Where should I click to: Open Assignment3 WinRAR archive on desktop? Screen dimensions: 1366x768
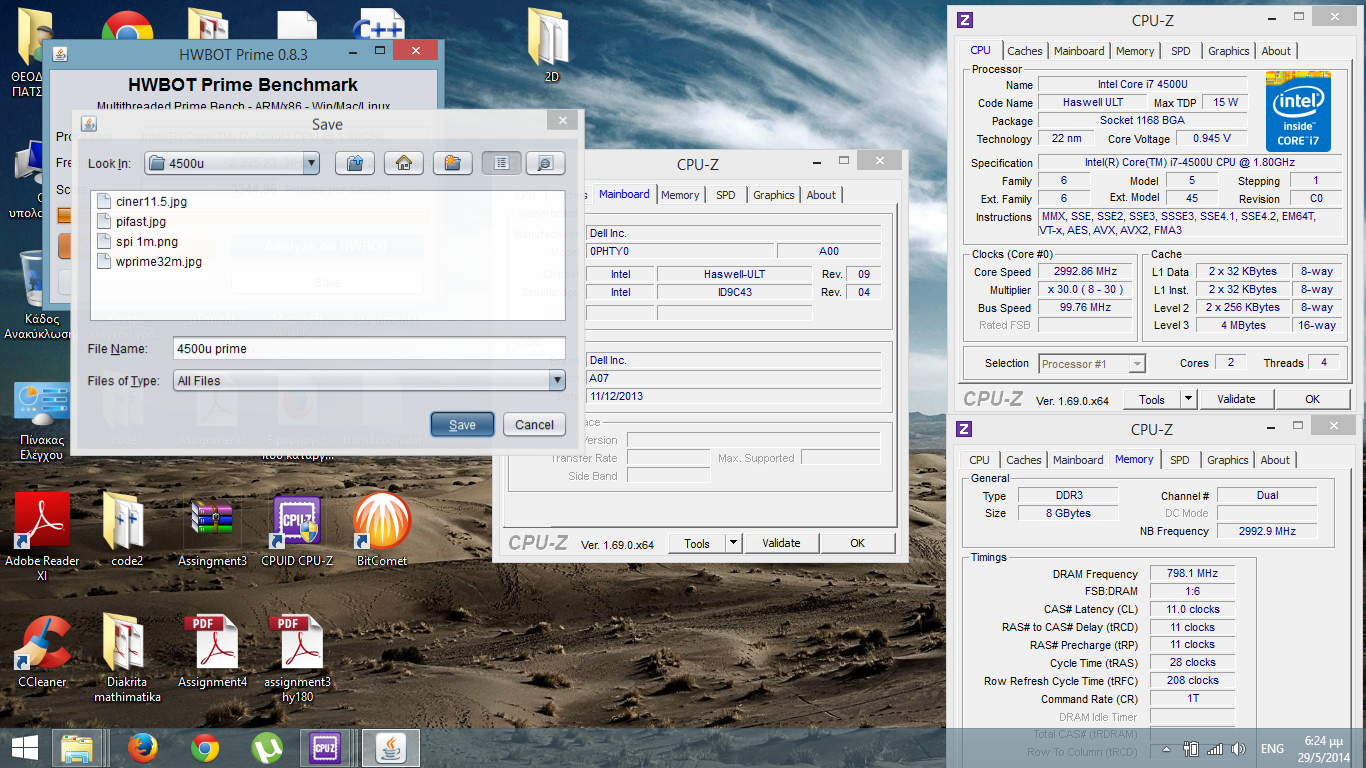(x=212, y=531)
